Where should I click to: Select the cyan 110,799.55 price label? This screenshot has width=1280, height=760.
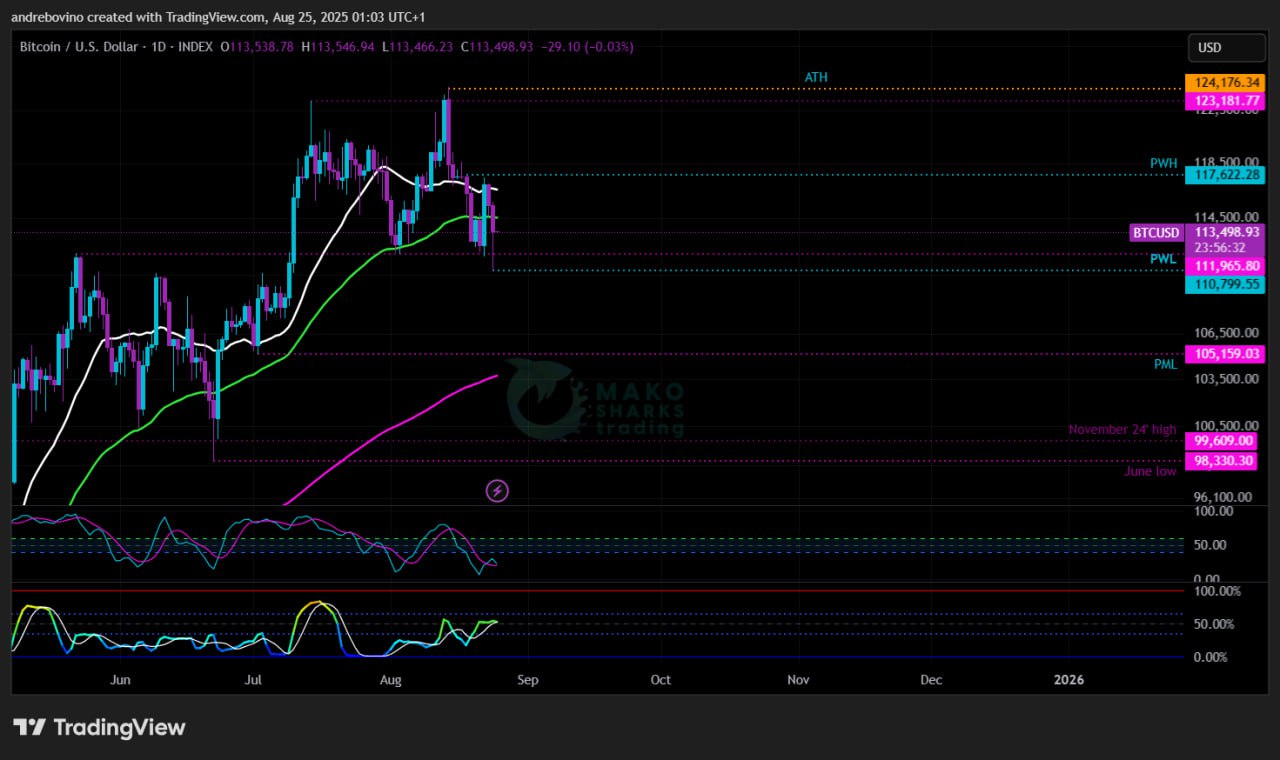tap(1224, 285)
